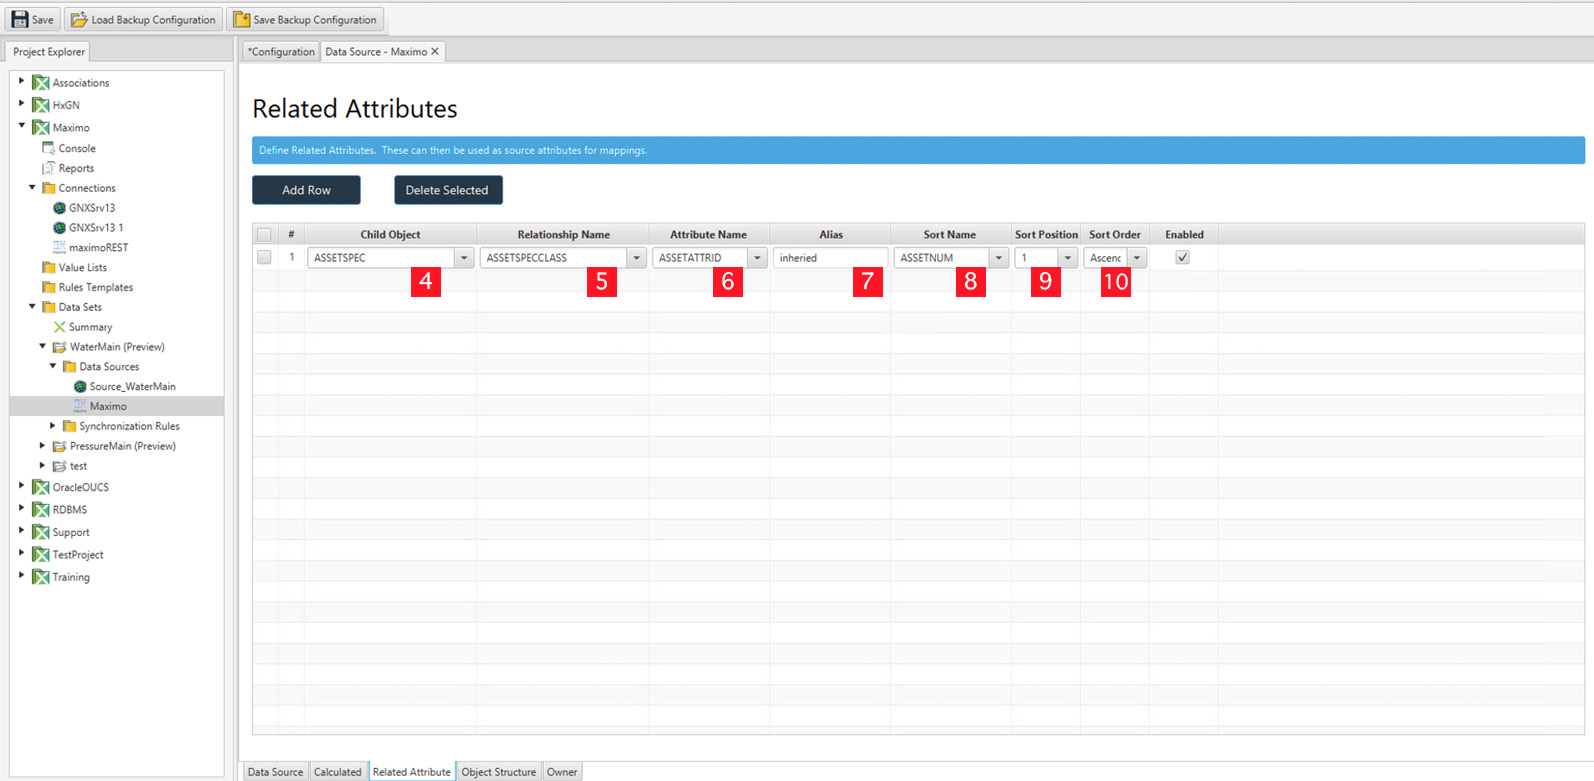Image resolution: width=1594 pixels, height=781 pixels.
Task: Click the Associations project icon
Action: click(41, 83)
